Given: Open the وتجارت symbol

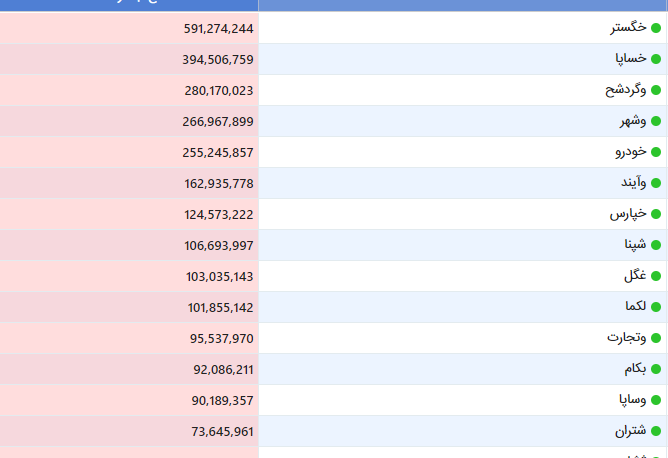Looking at the screenshot, I should tap(627, 337).
